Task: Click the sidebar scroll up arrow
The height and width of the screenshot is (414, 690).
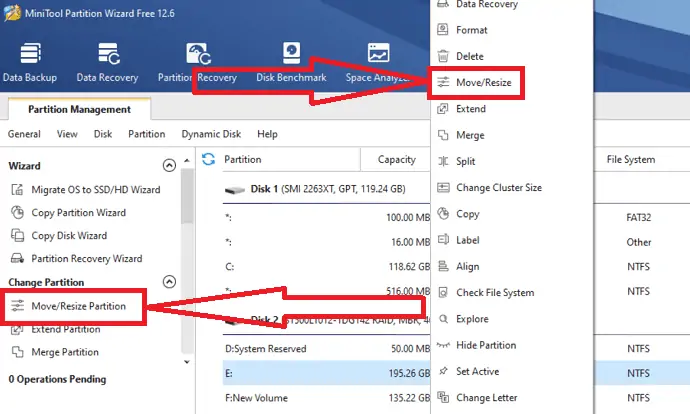Action: (x=187, y=161)
